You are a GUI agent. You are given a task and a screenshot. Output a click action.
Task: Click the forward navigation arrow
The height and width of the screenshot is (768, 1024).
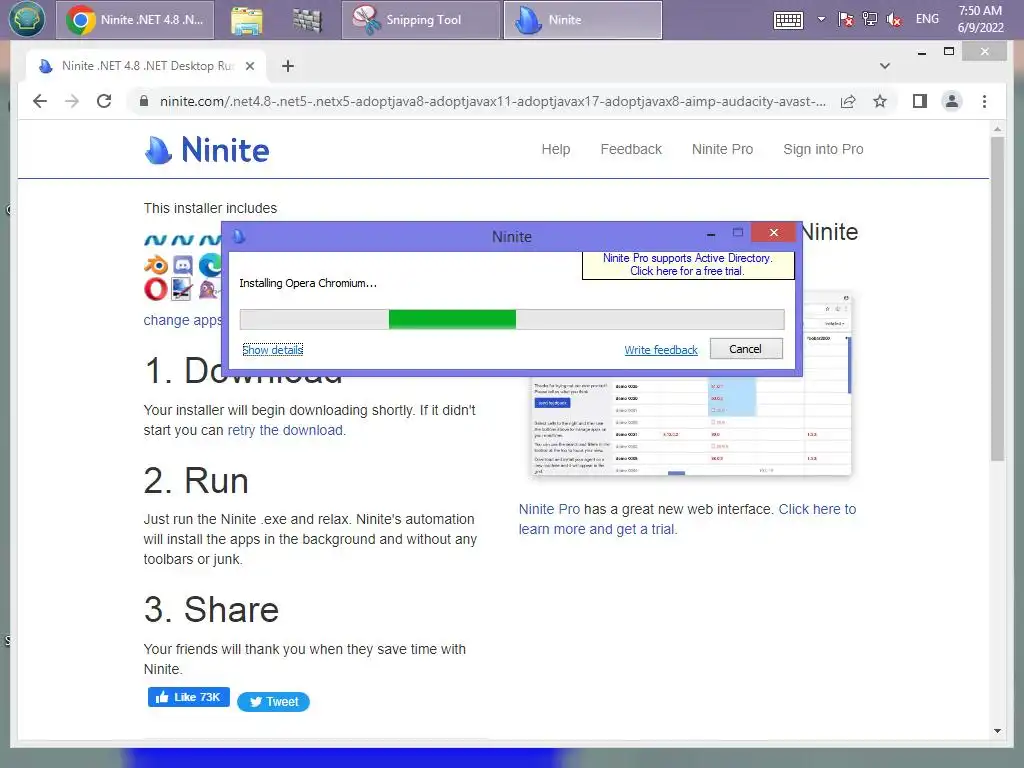(72, 101)
